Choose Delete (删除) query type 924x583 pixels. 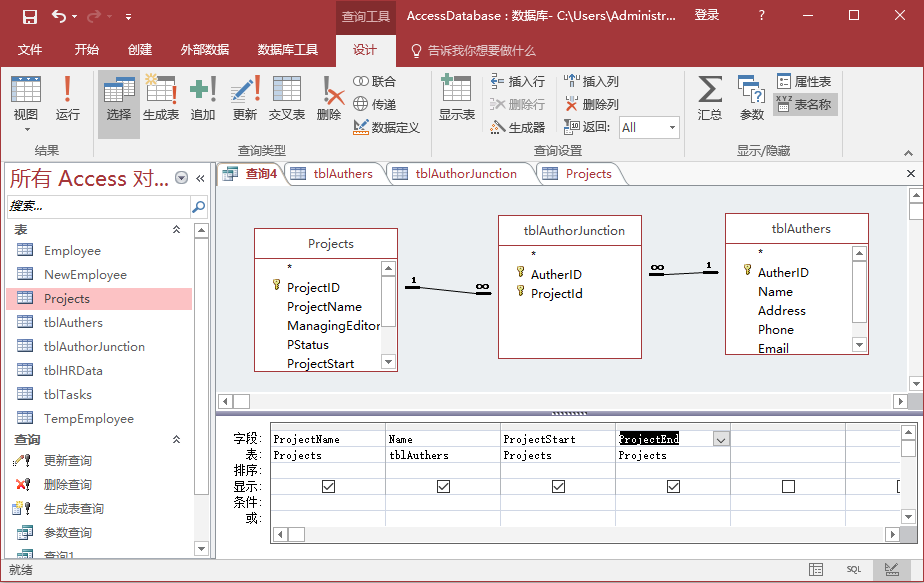[329, 98]
